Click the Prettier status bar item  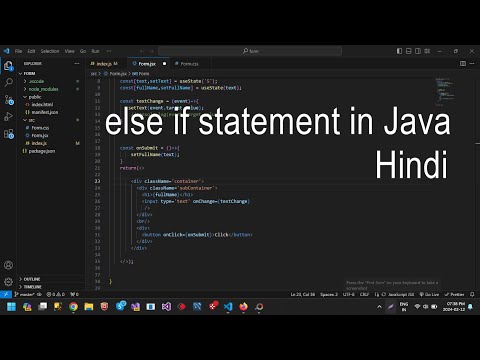tap(454, 294)
